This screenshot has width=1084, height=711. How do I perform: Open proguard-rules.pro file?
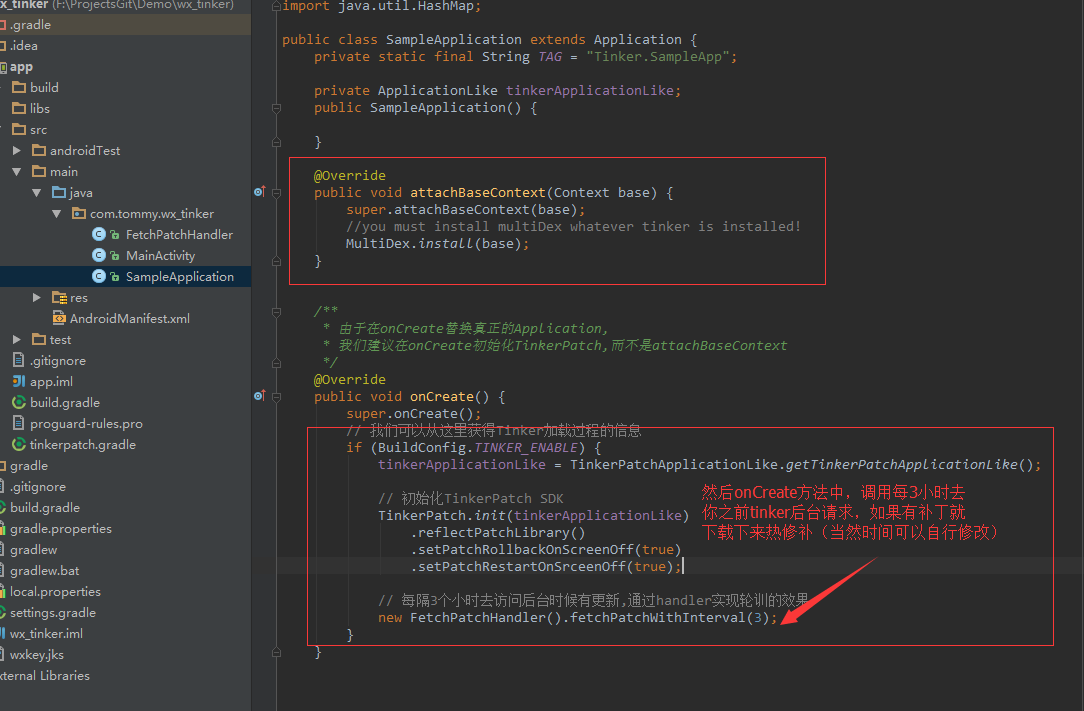[x=86, y=423]
